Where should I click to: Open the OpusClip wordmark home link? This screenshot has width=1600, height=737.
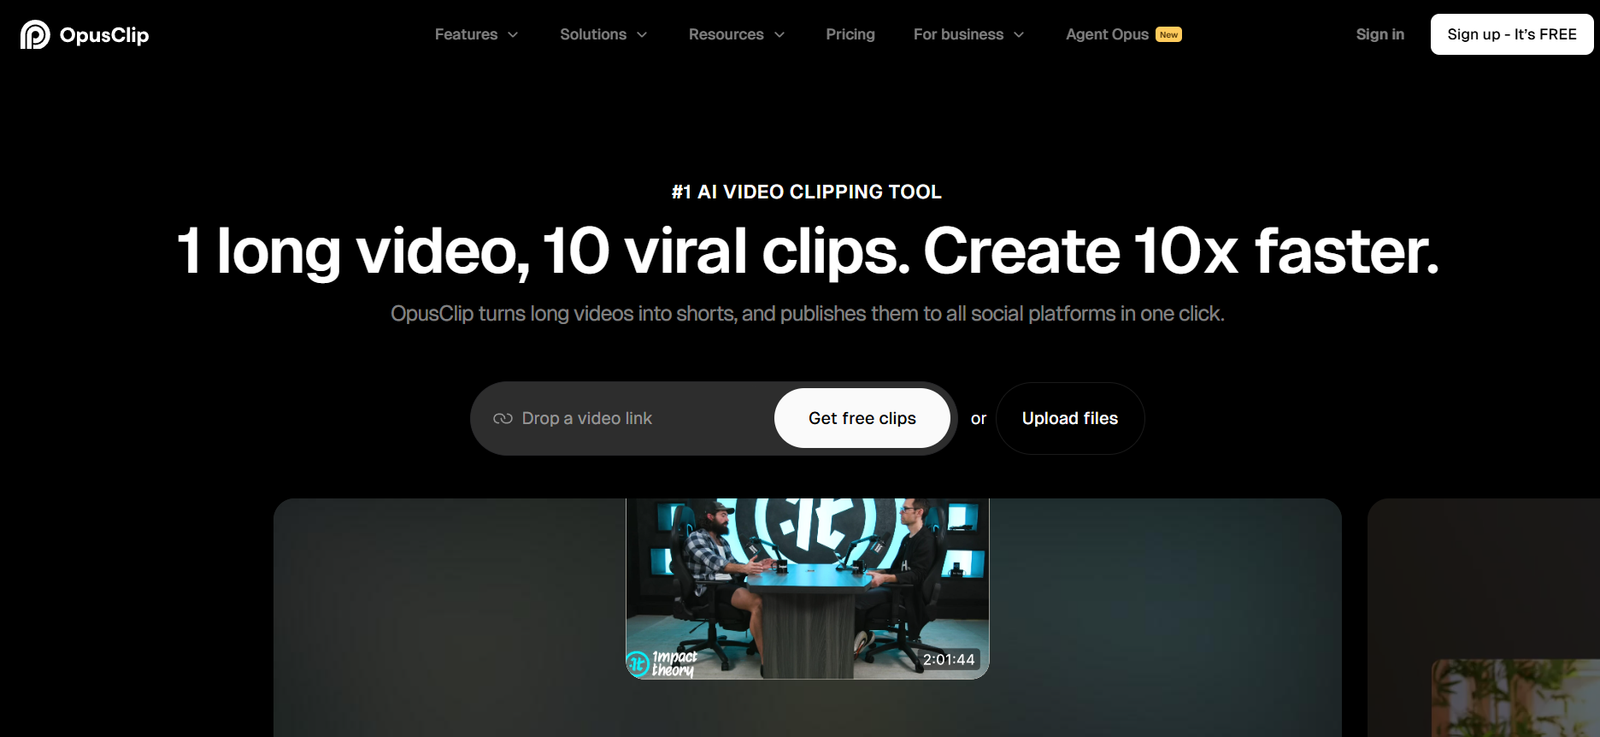pyautogui.click(x=104, y=35)
